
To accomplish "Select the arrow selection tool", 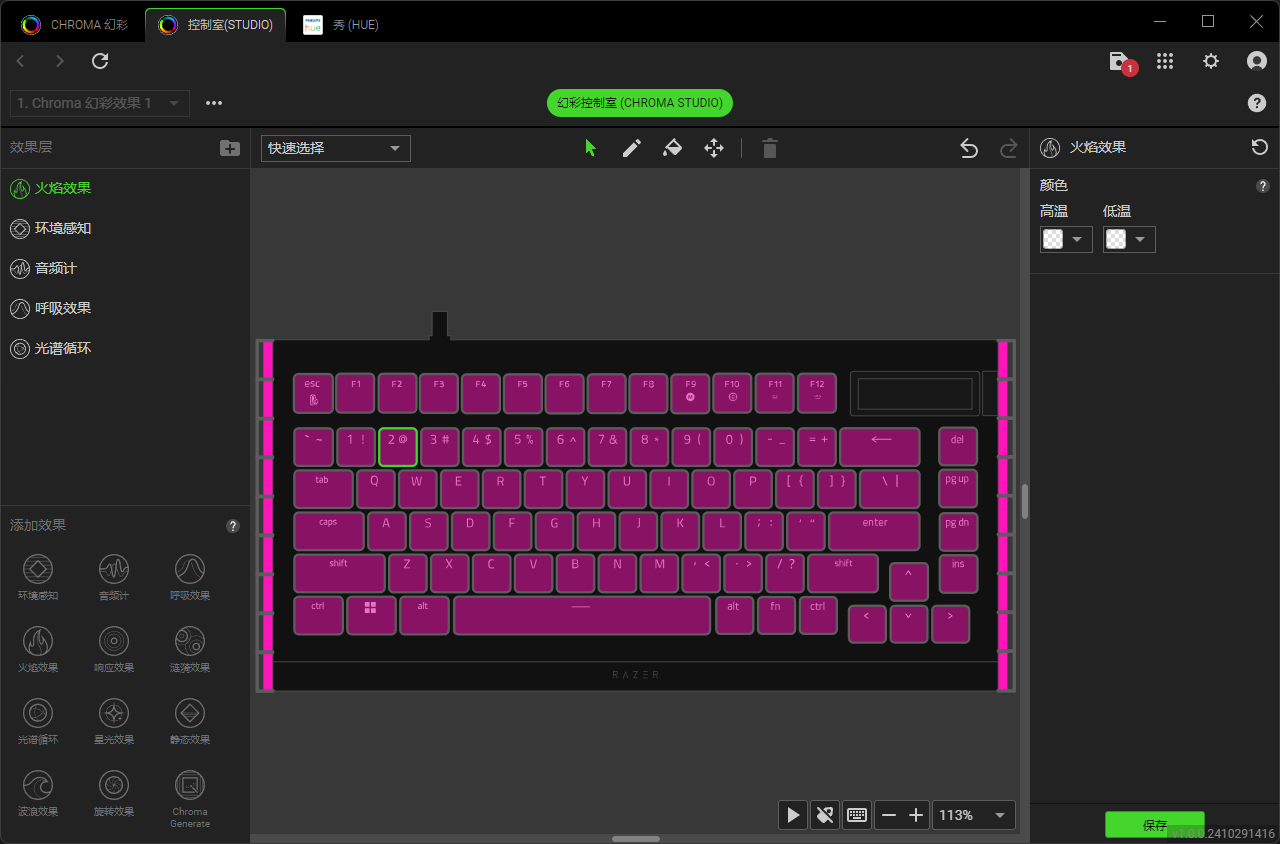I will (x=590, y=148).
